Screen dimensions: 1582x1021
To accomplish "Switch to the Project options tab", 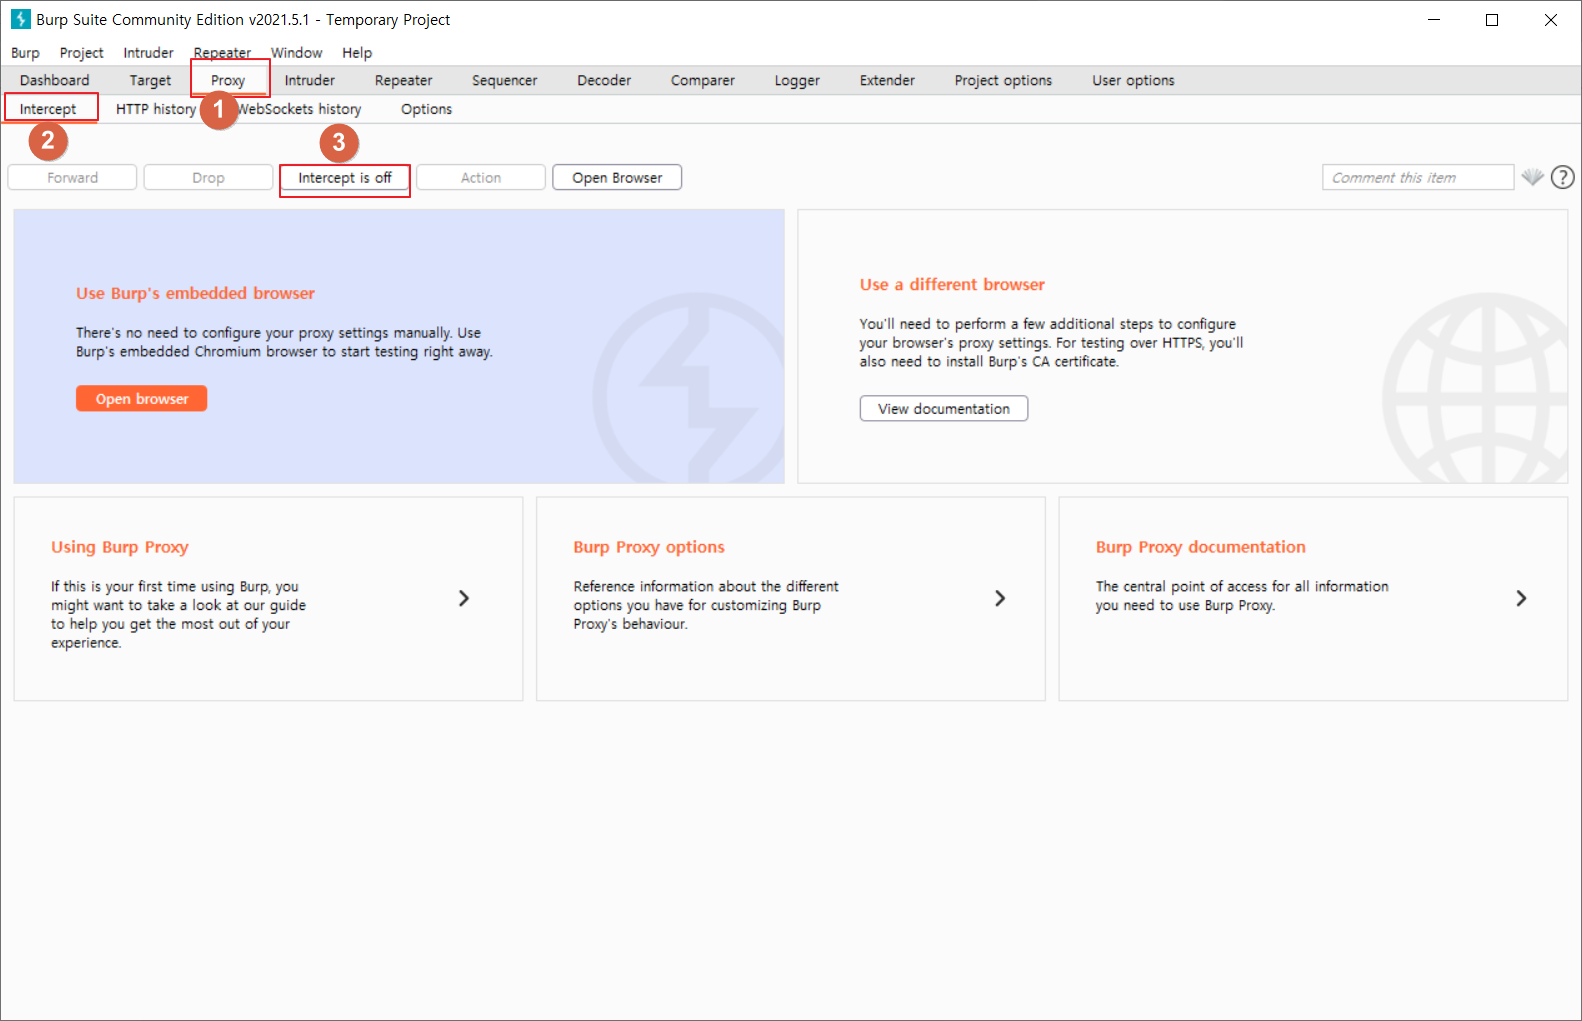I will (x=1003, y=80).
